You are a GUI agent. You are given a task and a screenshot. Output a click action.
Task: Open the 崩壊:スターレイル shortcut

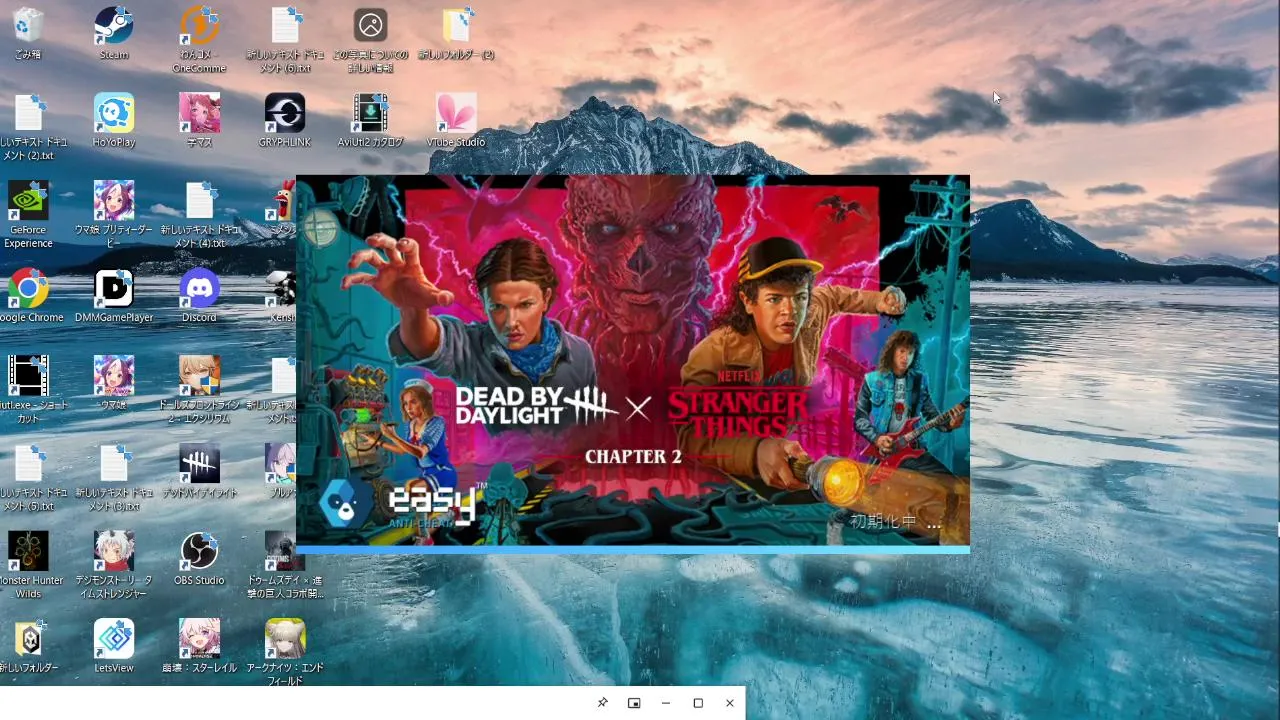click(199, 647)
